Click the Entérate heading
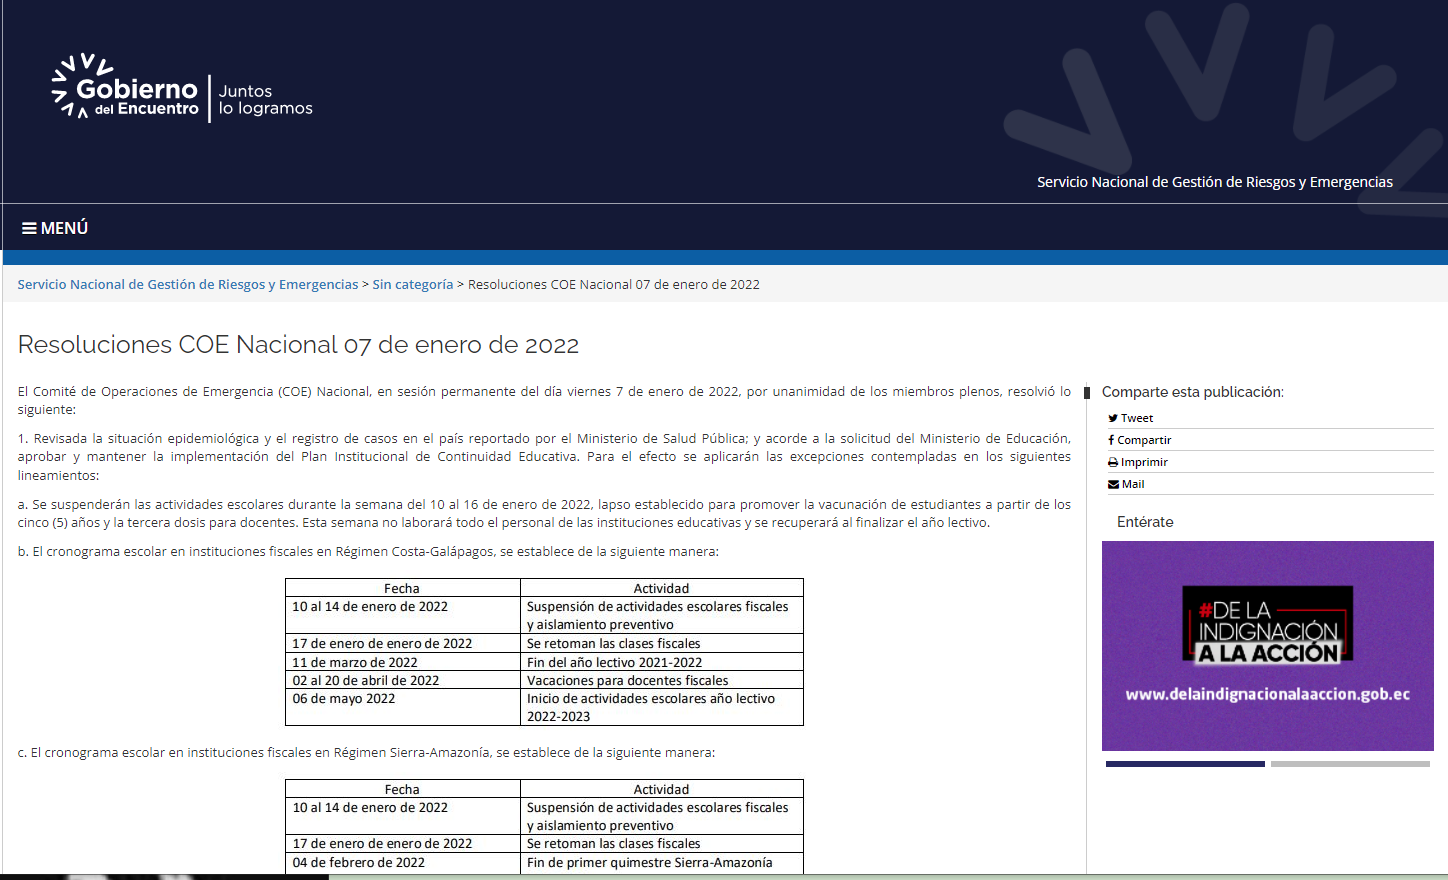 (1145, 522)
